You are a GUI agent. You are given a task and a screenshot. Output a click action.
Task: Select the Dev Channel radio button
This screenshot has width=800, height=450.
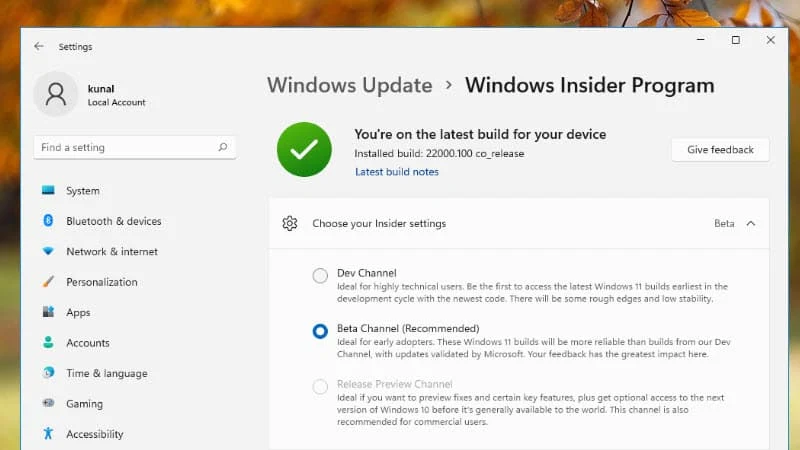pyautogui.click(x=320, y=276)
